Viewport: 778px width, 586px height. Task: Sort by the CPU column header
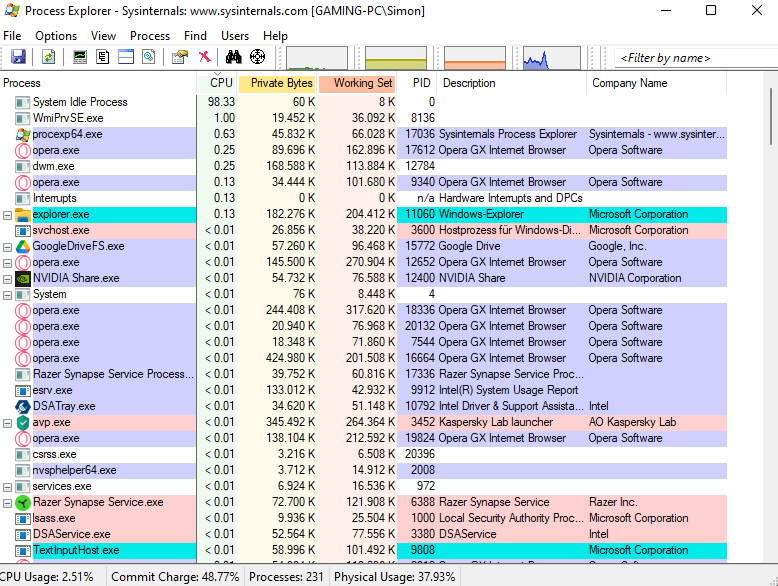point(217,83)
